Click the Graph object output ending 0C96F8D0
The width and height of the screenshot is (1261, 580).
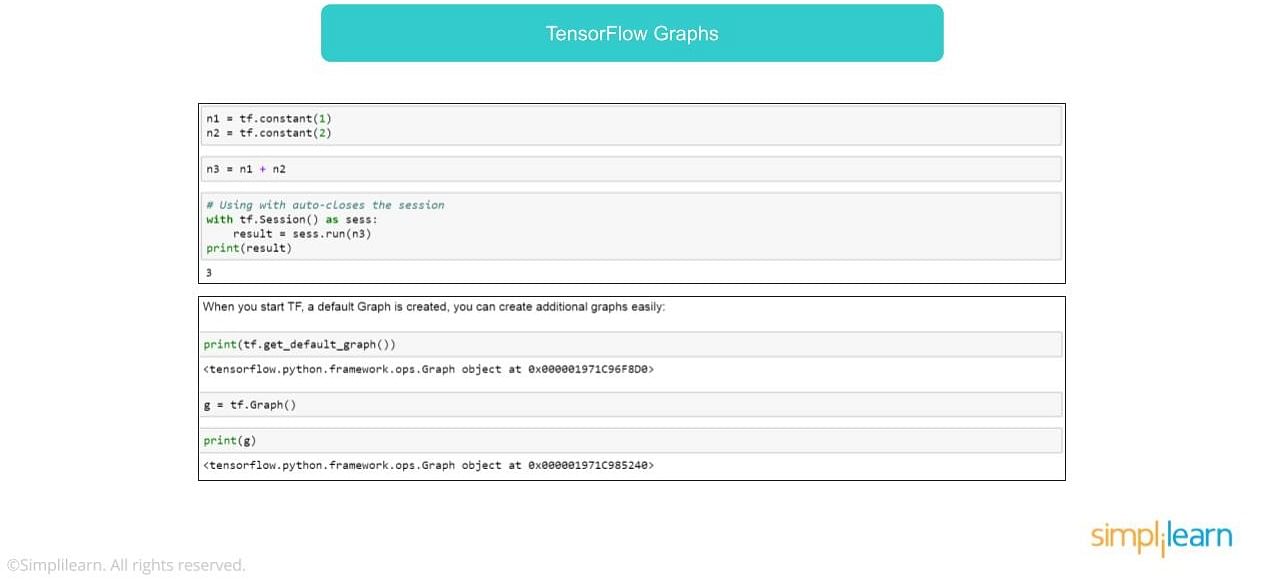429,369
